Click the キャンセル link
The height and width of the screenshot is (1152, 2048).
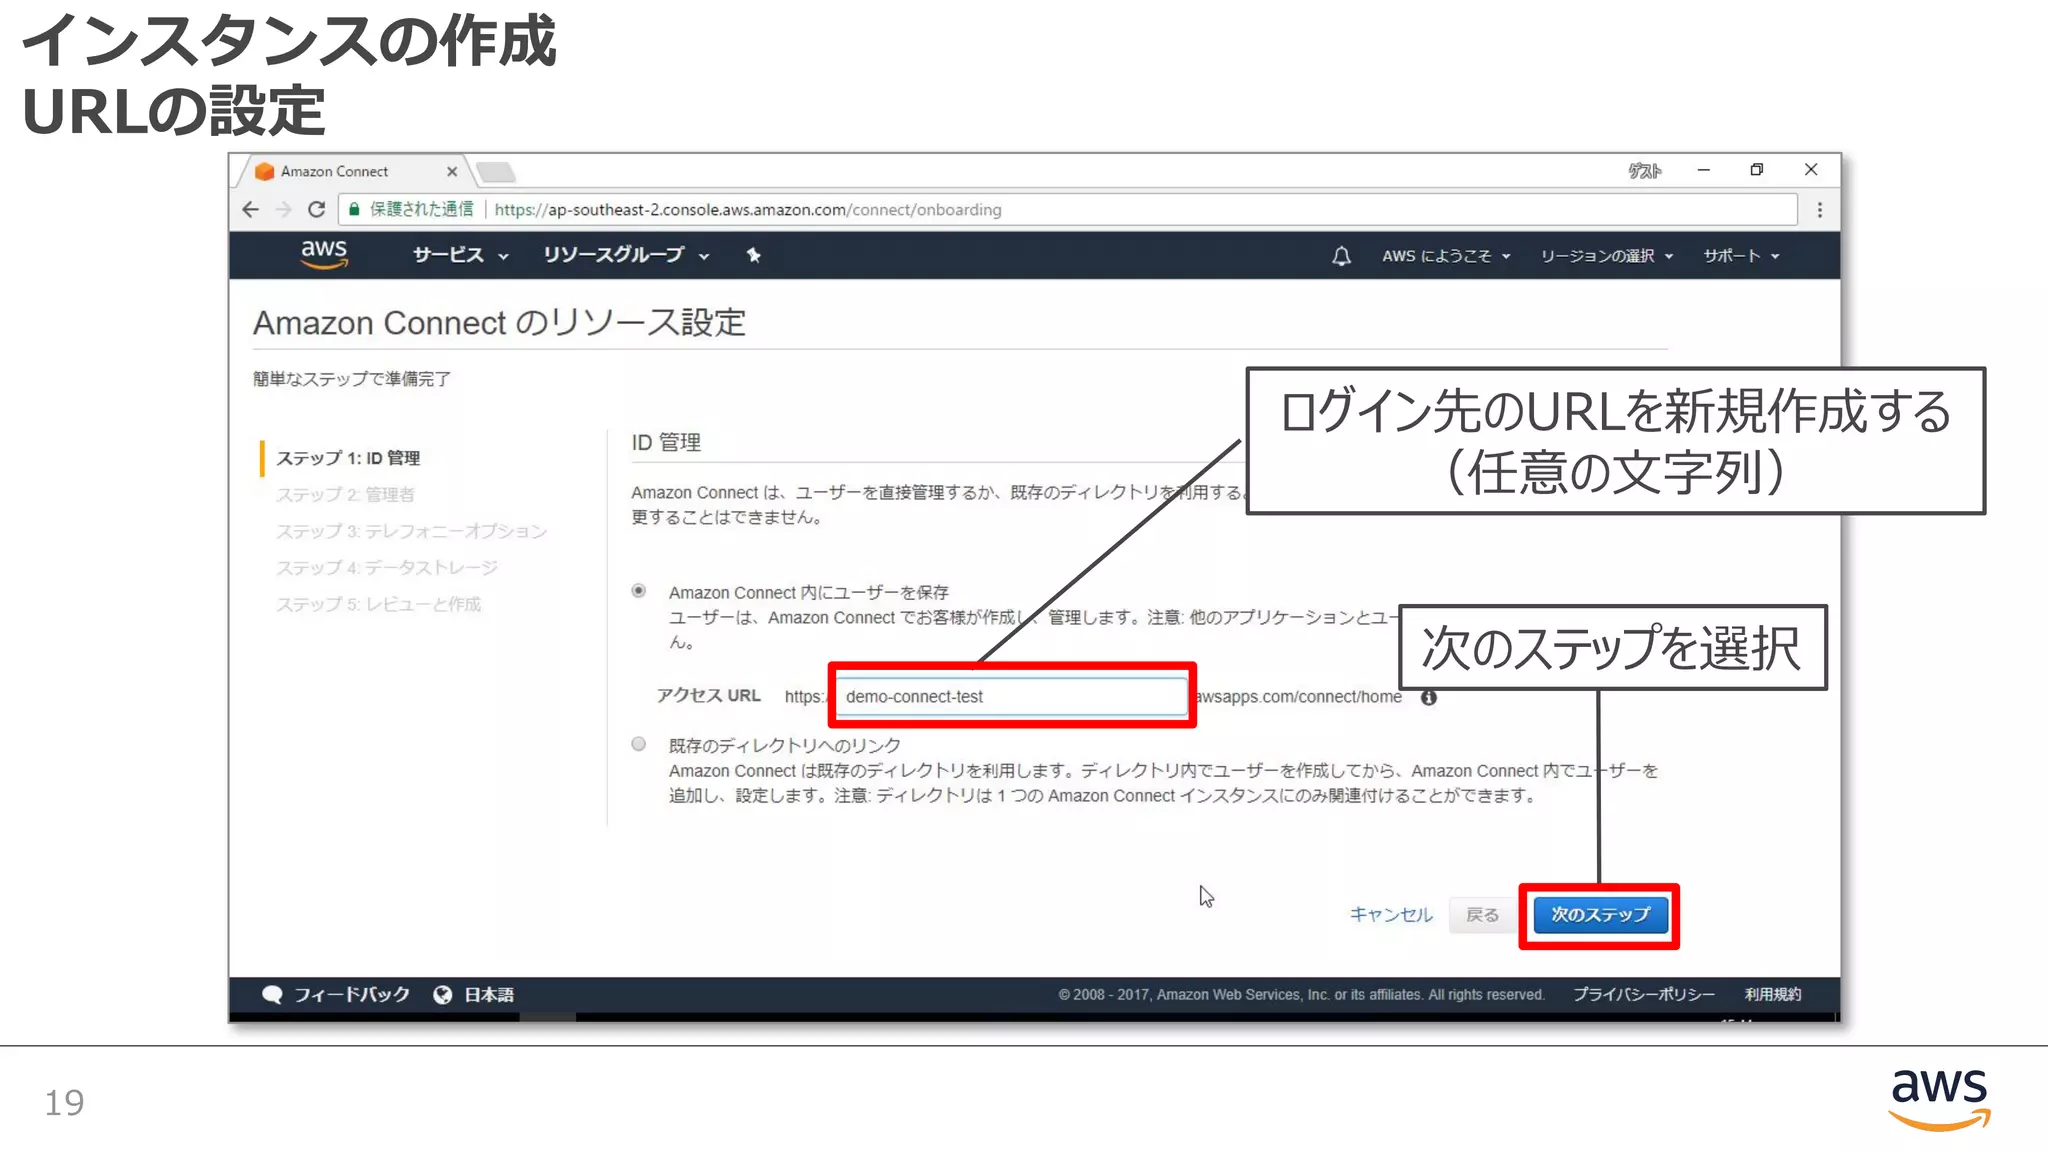[x=1391, y=914]
